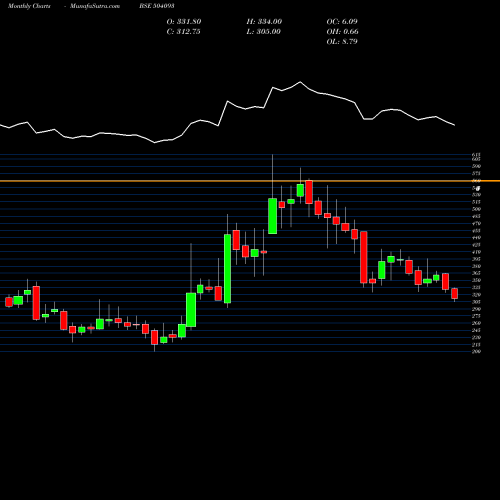Viewport: 500px width, 500px height.
Task: Select the low value "L: 305.00"
Action: coord(263,32)
